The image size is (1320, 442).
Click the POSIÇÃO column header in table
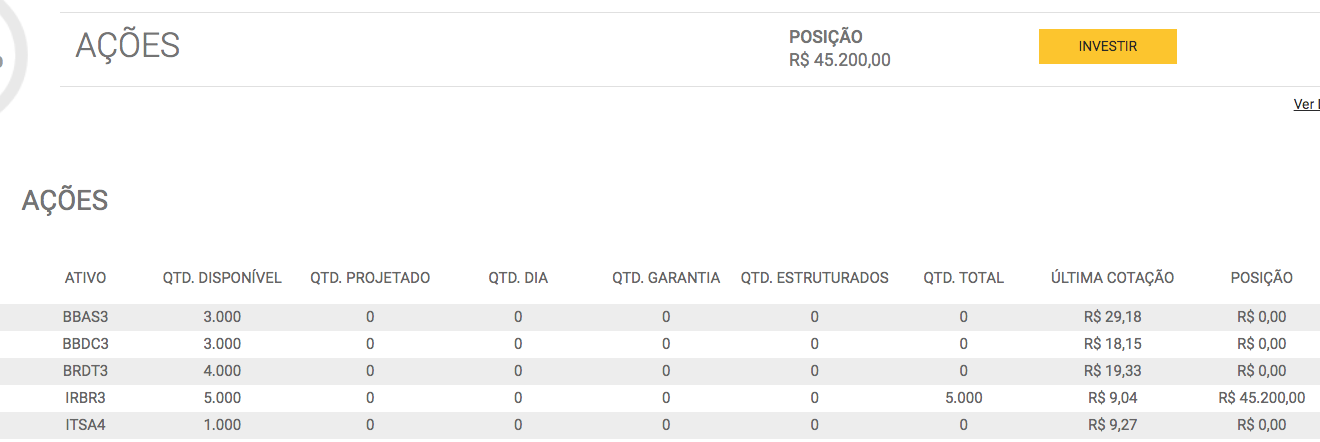click(1261, 278)
